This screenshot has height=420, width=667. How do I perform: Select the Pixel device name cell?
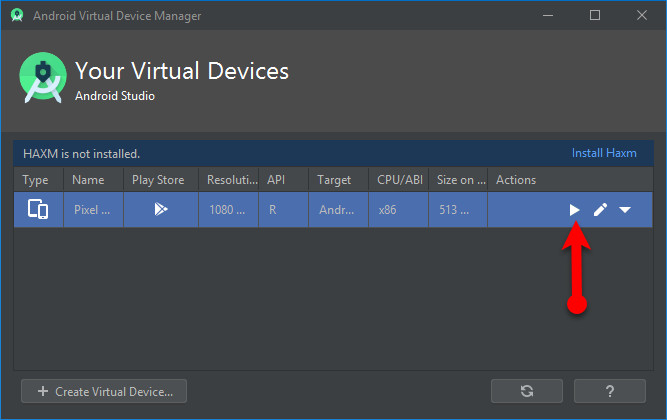pyautogui.click(x=92, y=210)
